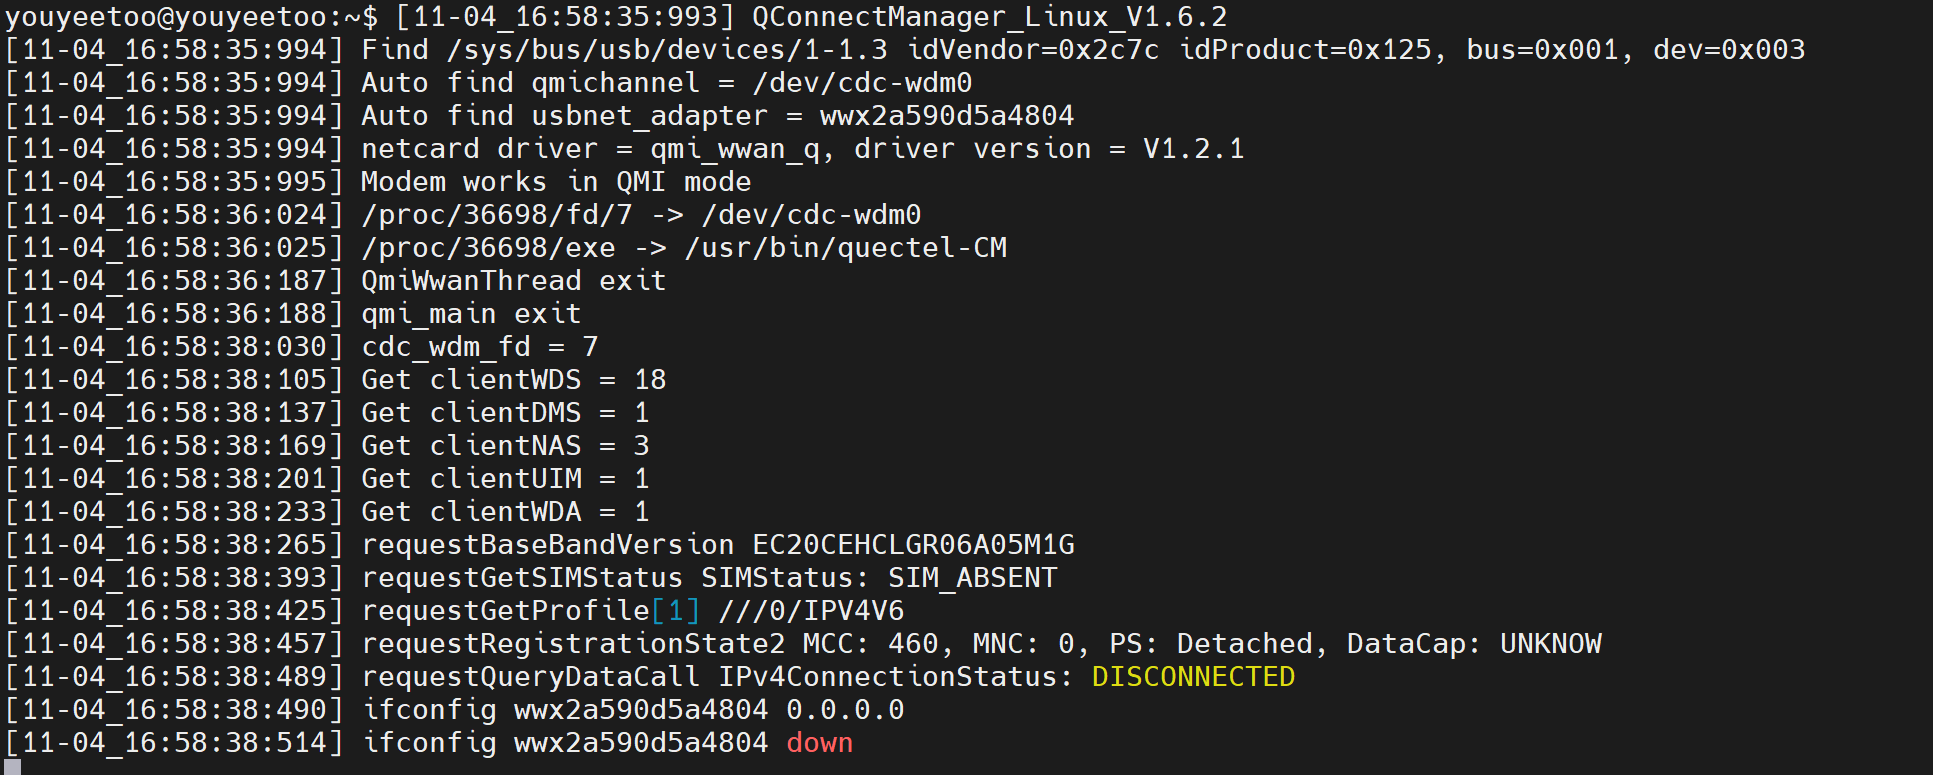Viewport: 1933px width, 775px height.
Task: Click the "Get clientNAS = 3" line
Action: pos(505,446)
